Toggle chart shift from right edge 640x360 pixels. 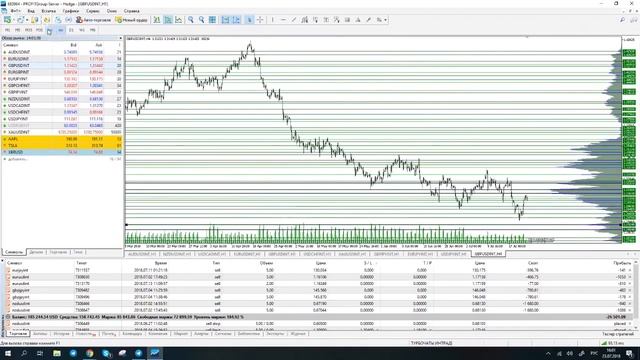coord(236,20)
